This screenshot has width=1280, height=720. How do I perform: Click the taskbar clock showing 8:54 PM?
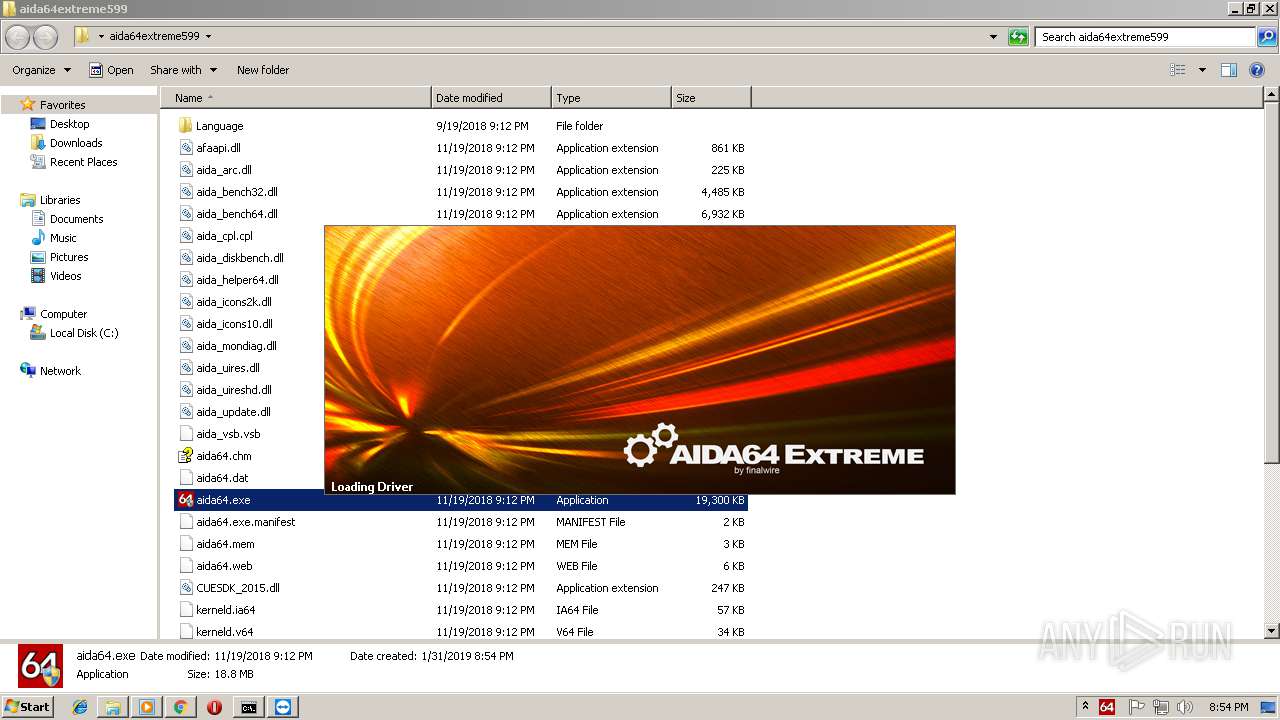tap(1228, 707)
